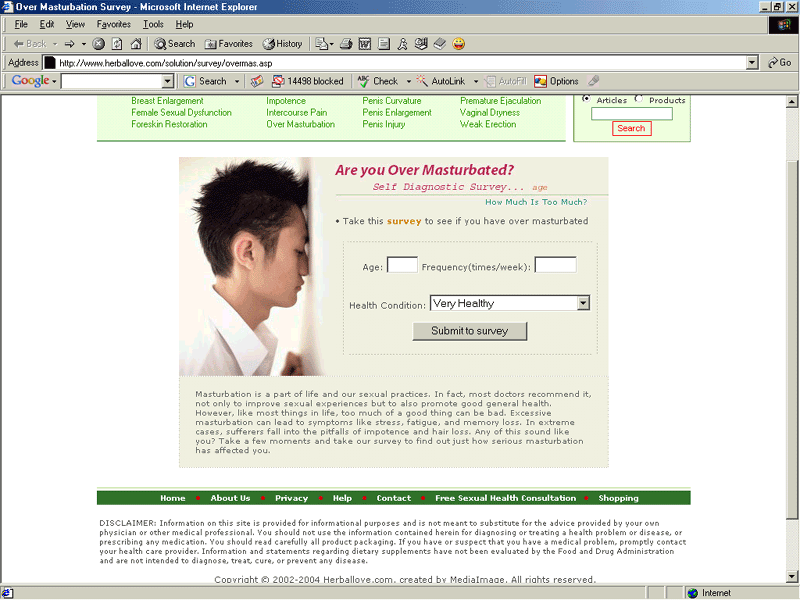Follow the How Much Is Too Much link
800x600 pixels.
[536, 202]
